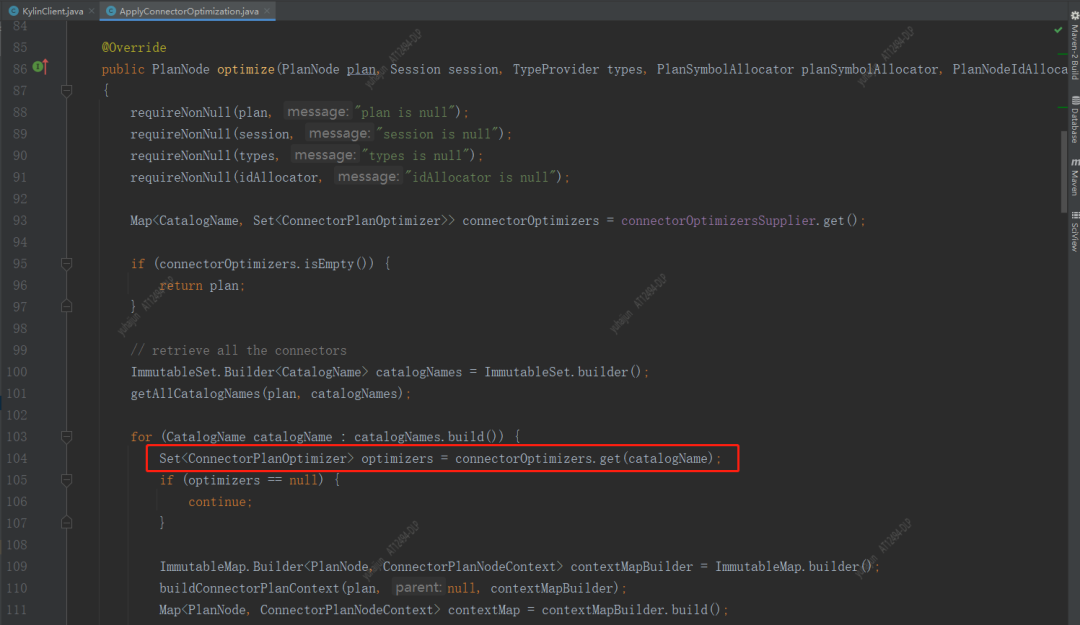Screen dimensions: 1080x625
Task: Open the Maven tool window
Action: point(1073,177)
